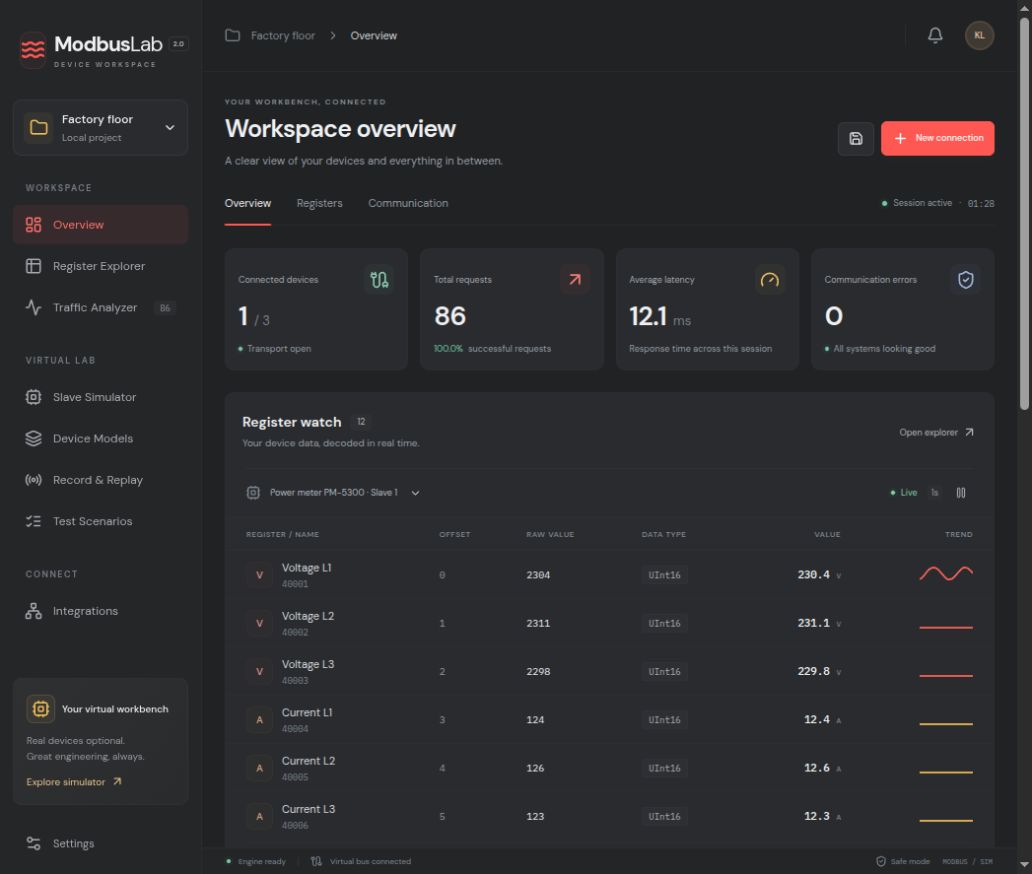Click the Register watch 12 count badge
Viewport: 1032px width, 874px height.
tap(361, 422)
